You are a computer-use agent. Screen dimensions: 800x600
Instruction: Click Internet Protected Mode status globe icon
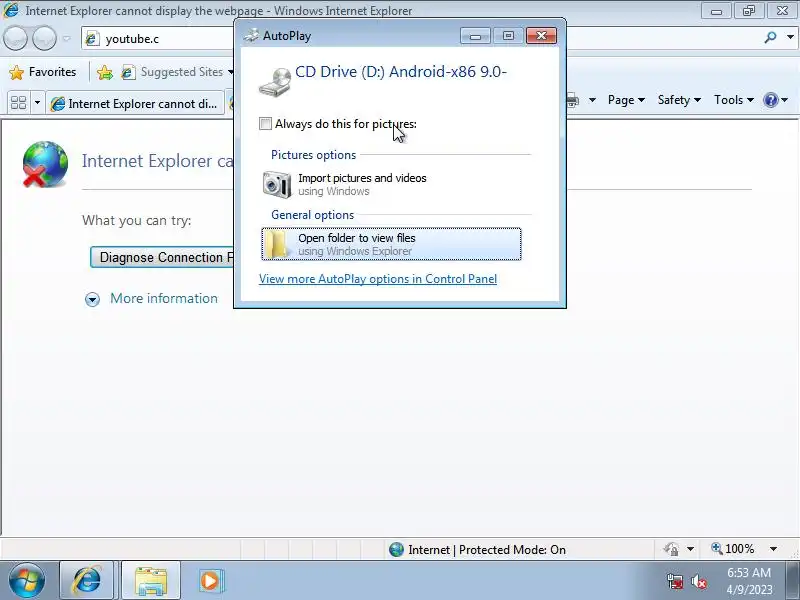pyautogui.click(x=396, y=549)
